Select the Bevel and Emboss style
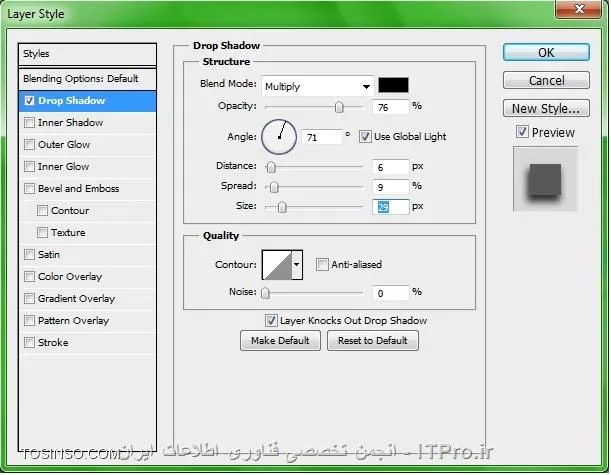 78,189
